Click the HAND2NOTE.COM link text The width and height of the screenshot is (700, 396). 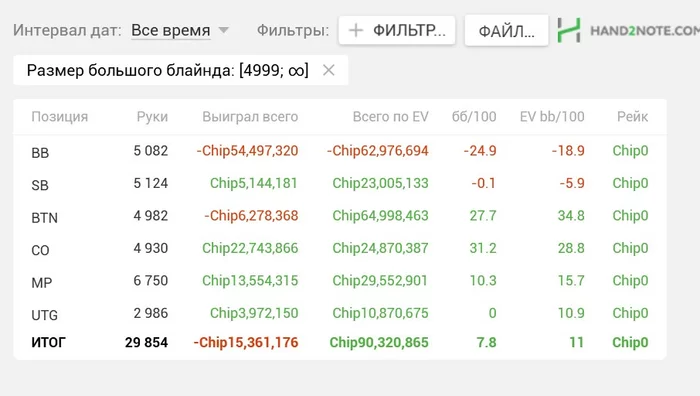[645, 31]
